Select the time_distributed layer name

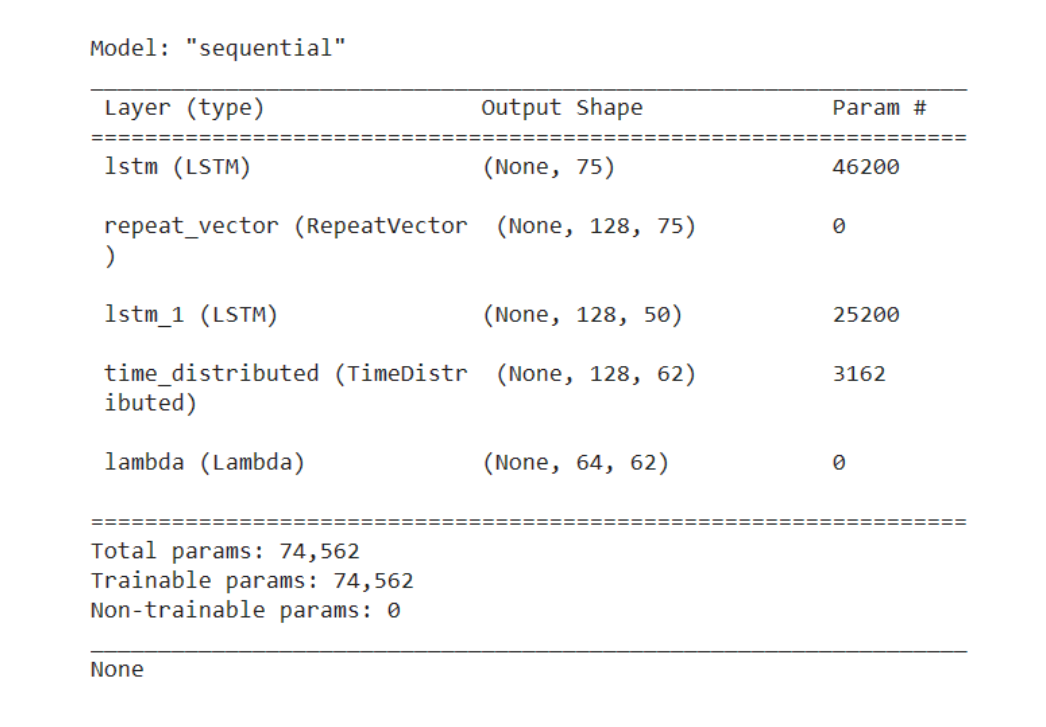click(x=285, y=374)
